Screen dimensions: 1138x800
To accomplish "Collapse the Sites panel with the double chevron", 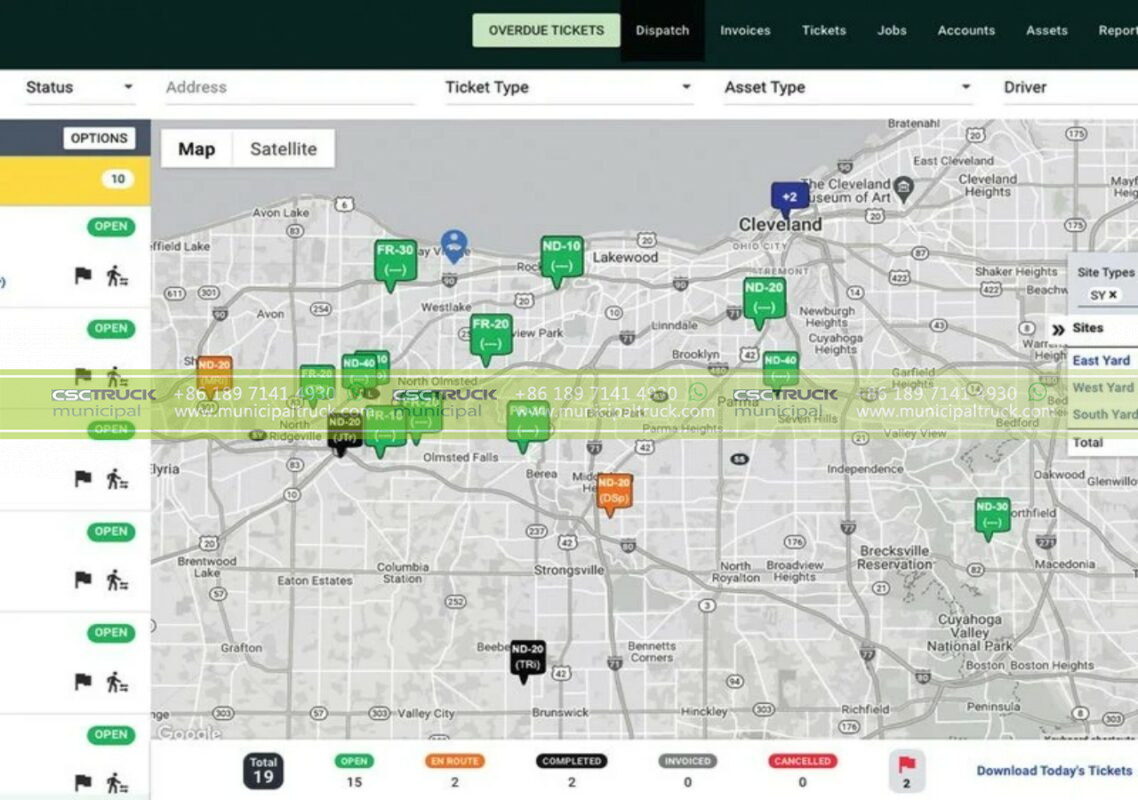I will click(x=1059, y=327).
